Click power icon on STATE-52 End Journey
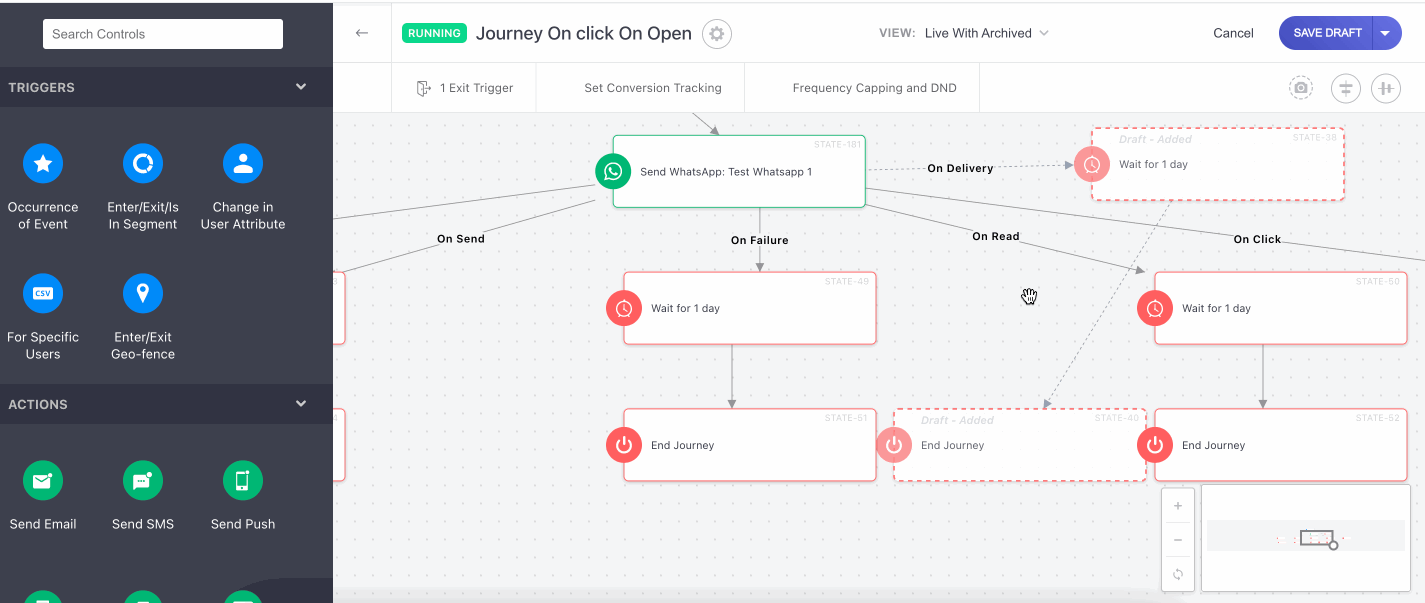 pos(1155,445)
